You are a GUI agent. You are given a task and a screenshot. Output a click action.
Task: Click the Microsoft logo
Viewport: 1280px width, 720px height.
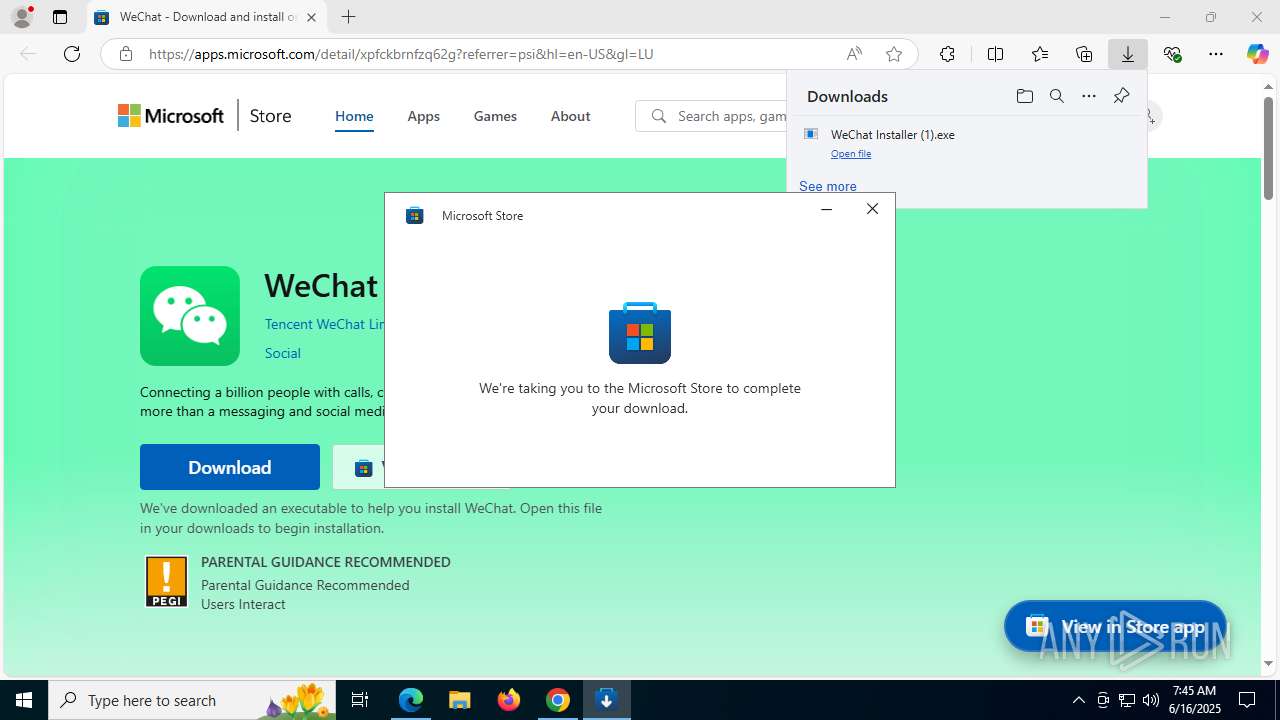[x=171, y=116]
